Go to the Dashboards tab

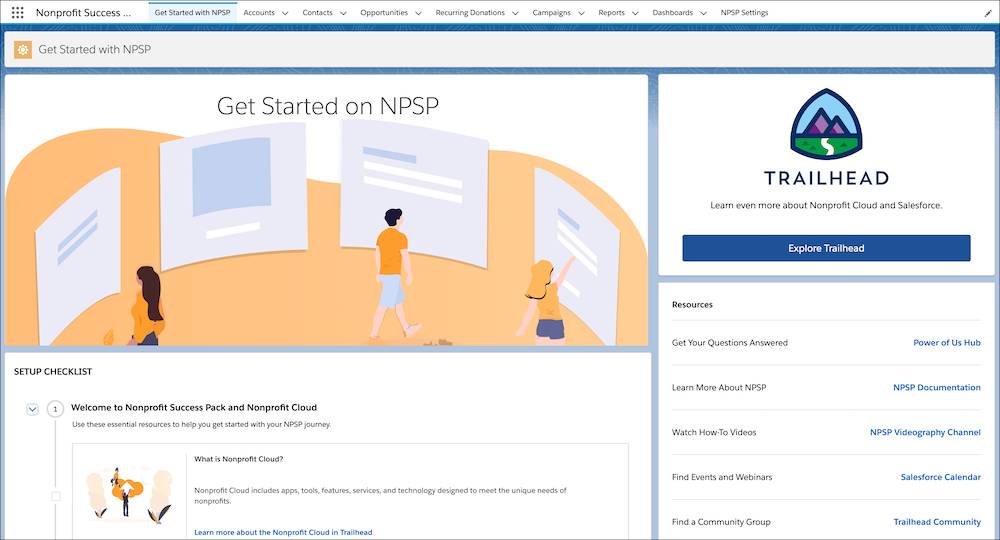[673, 12]
